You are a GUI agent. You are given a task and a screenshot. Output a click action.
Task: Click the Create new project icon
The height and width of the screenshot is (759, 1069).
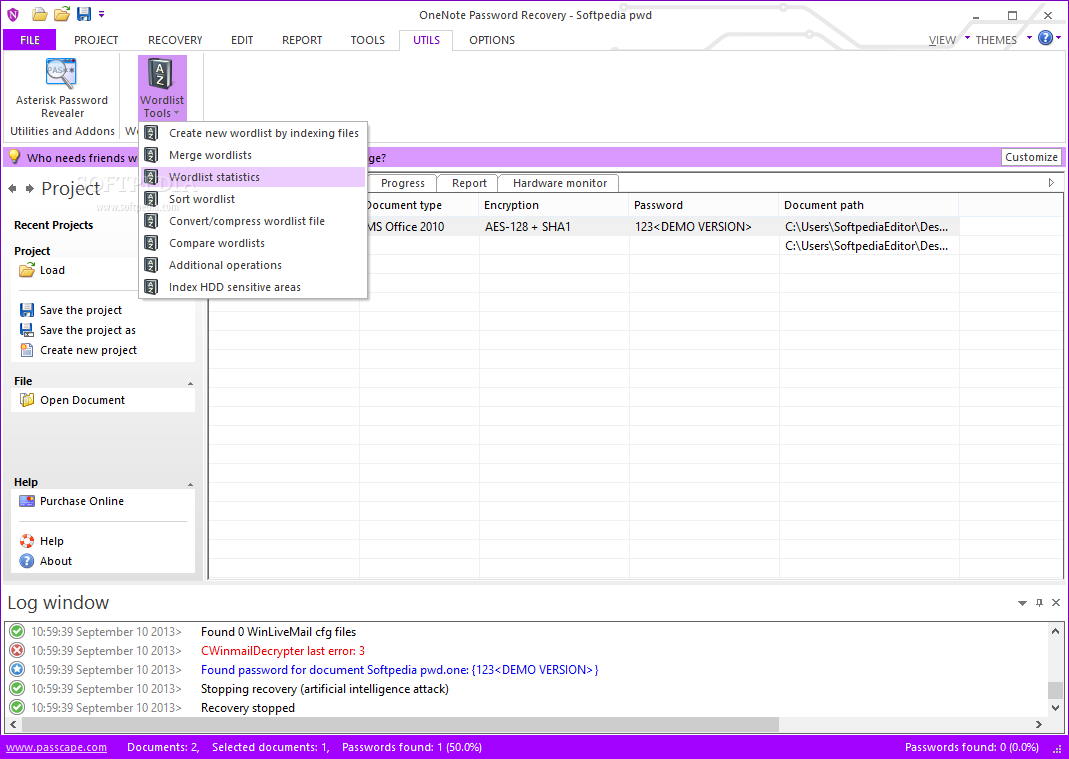point(27,350)
